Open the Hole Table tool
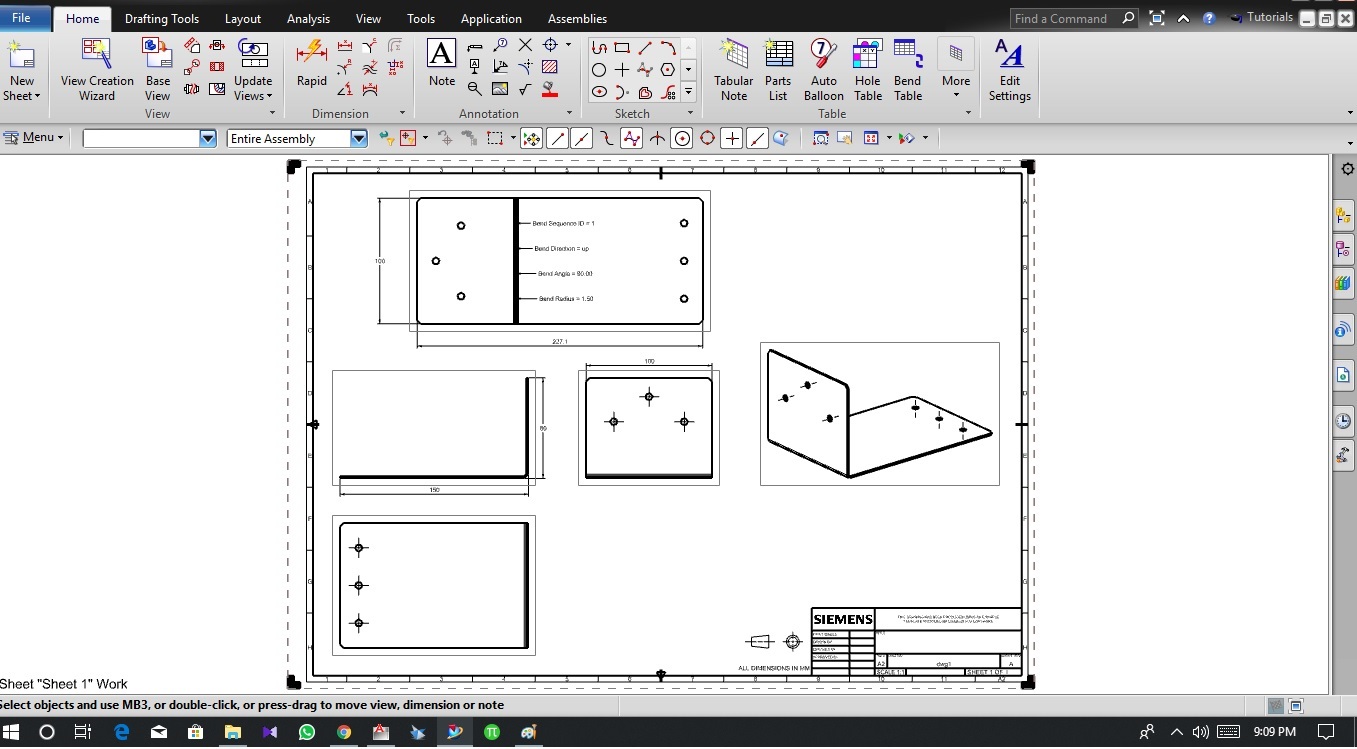Image resolution: width=1357 pixels, height=749 pixels. coord(867,69)
